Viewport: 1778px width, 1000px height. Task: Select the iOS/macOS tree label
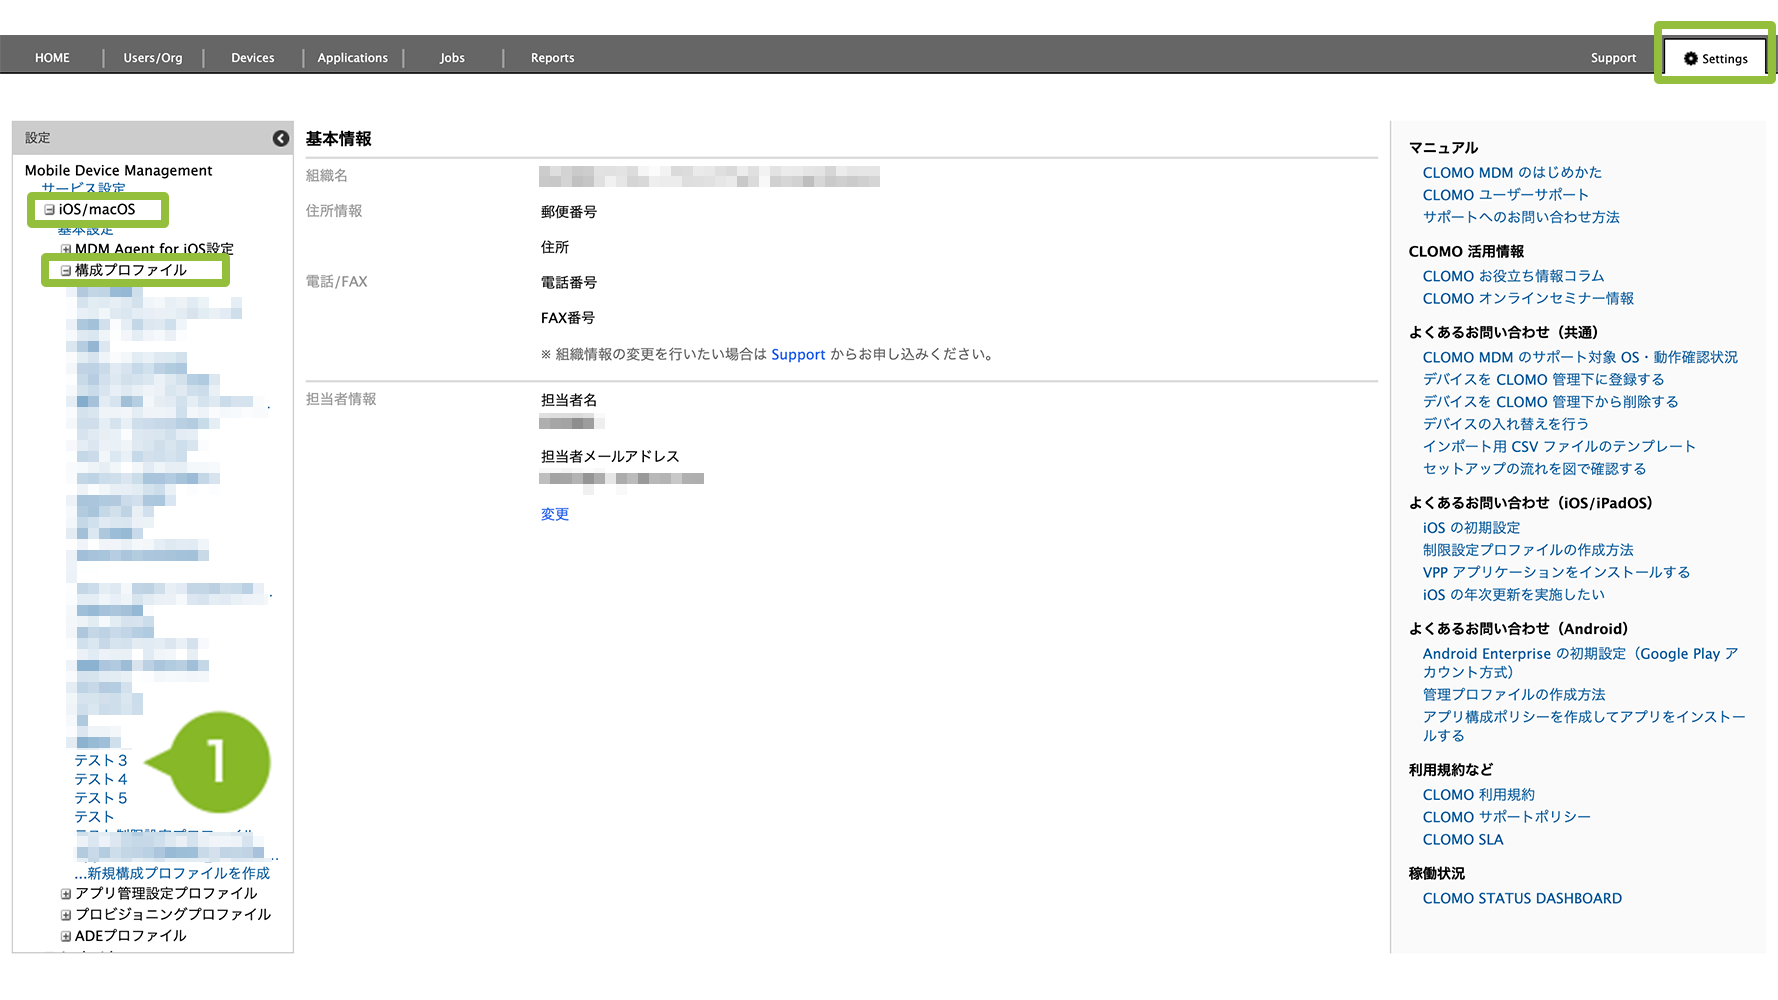click(97, 210)
